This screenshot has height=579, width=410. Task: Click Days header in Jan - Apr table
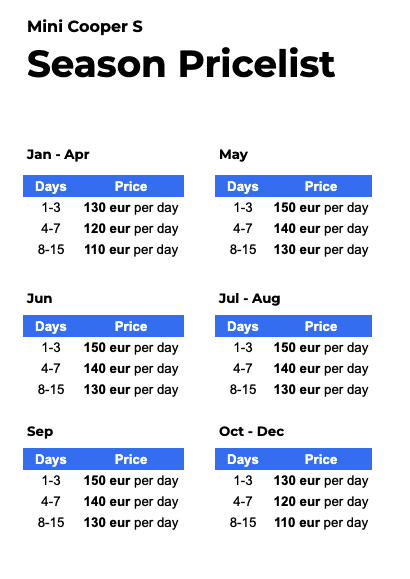point(51,186)
